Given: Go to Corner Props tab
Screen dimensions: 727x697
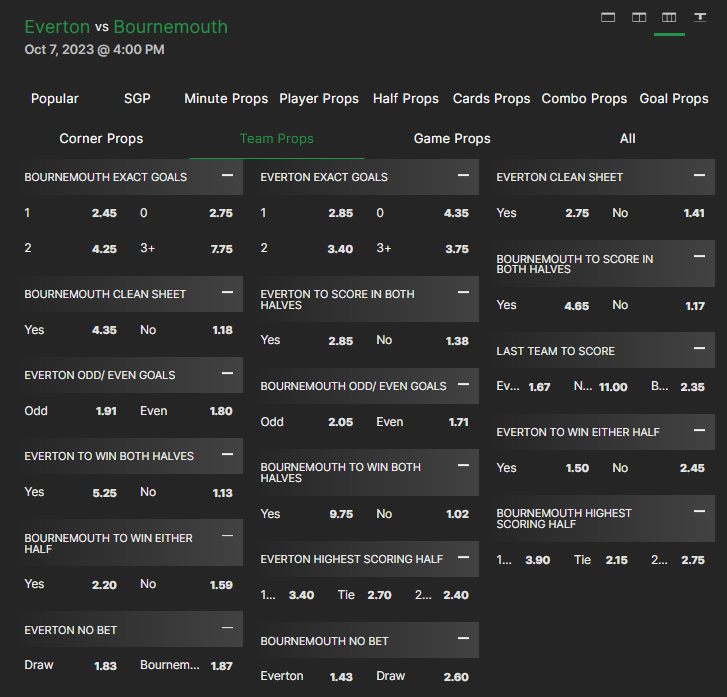Looking at the screenshot, I should (101, 139).
